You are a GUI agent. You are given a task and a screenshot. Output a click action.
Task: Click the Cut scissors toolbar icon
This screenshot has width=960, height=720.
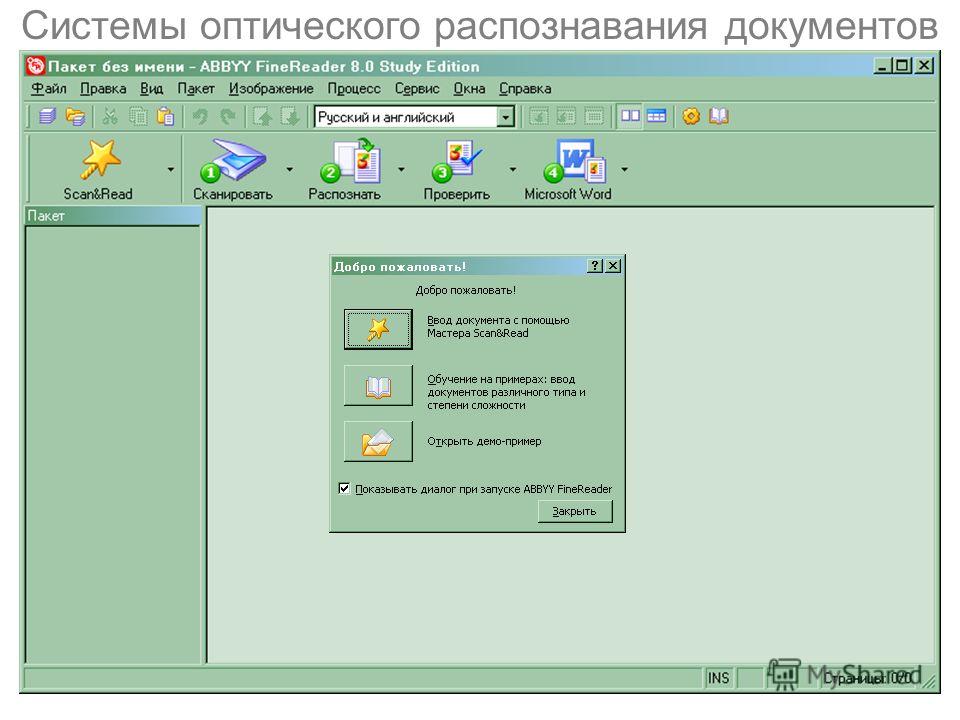110,116
